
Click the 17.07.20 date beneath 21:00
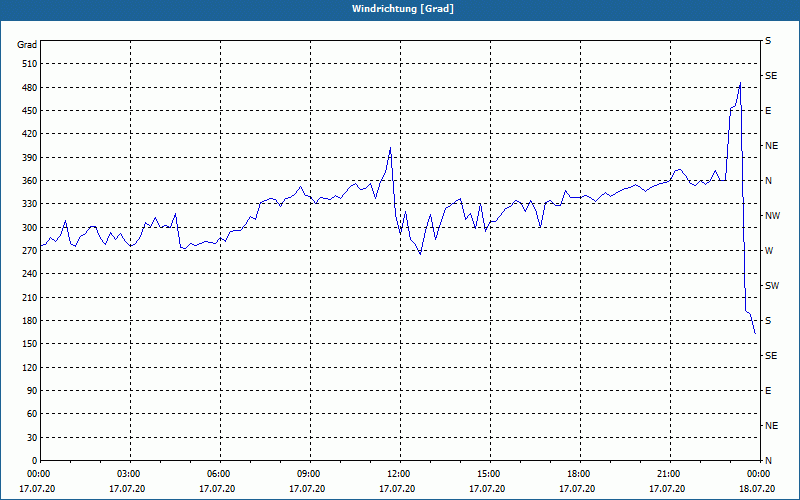667,488
